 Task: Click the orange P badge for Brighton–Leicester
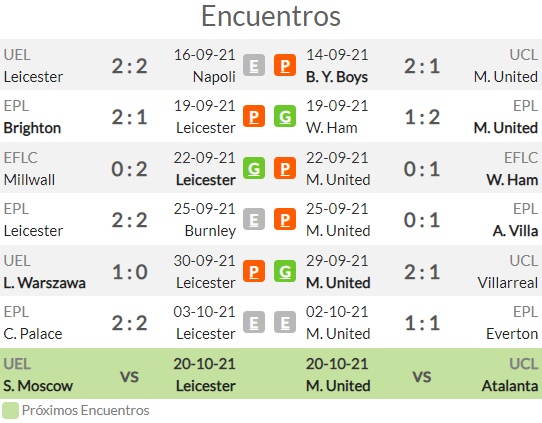[254, 116]
